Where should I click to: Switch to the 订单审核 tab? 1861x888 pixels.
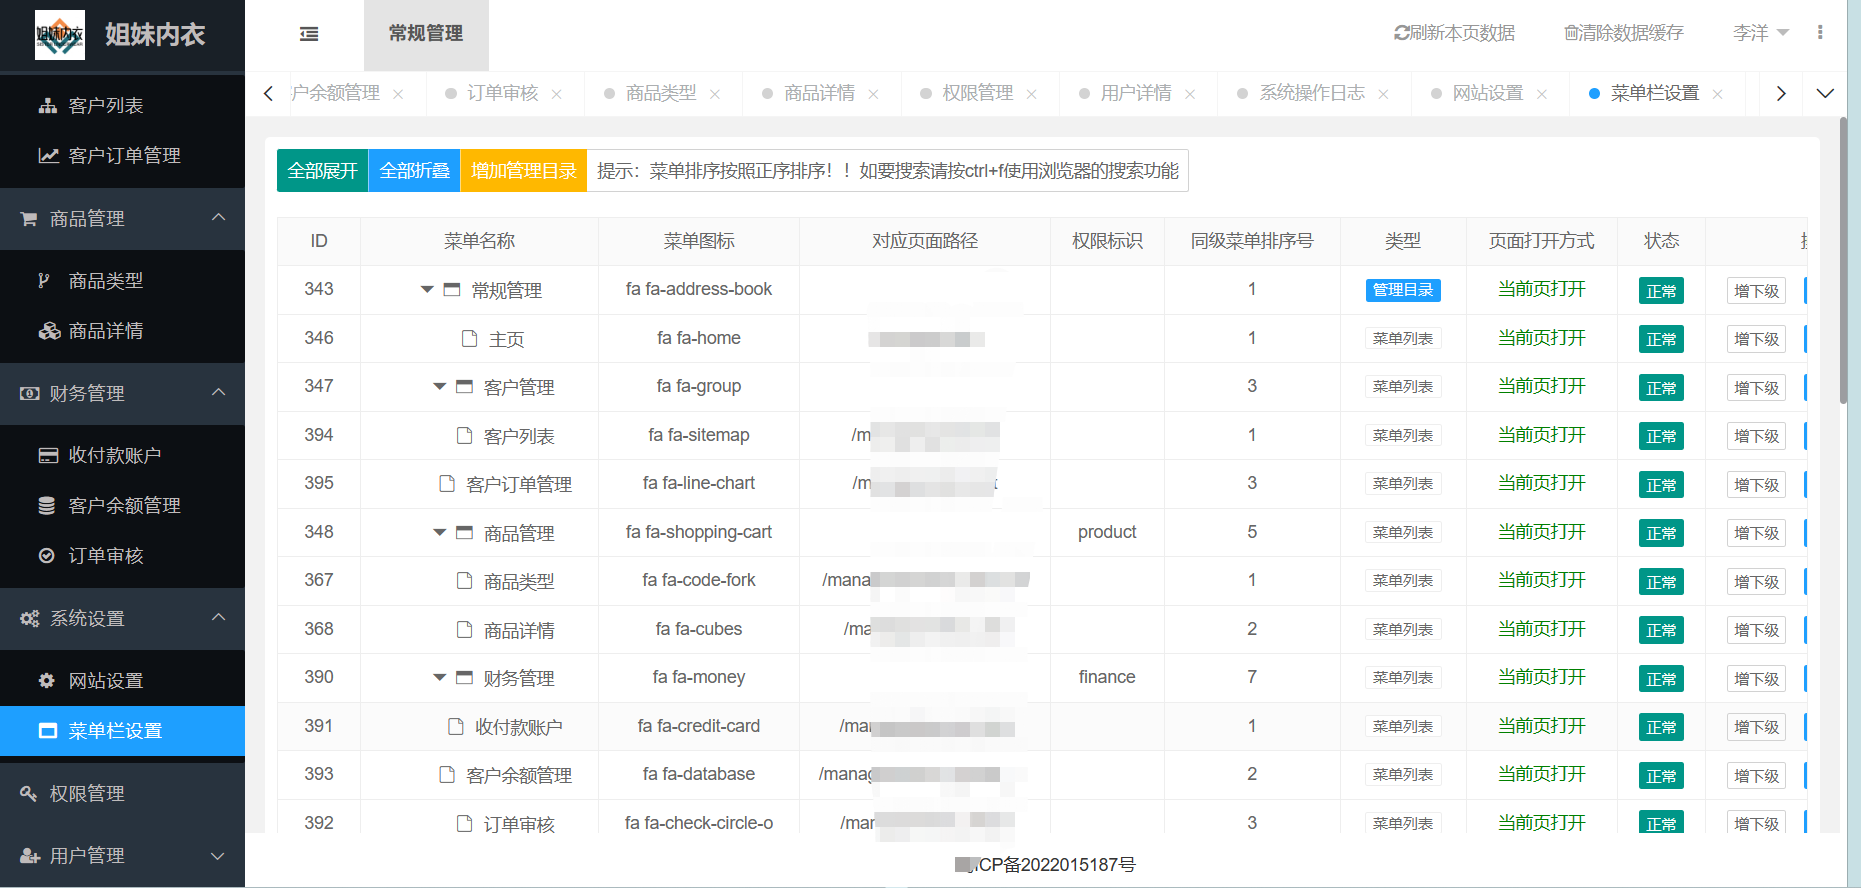click(502, 93)
